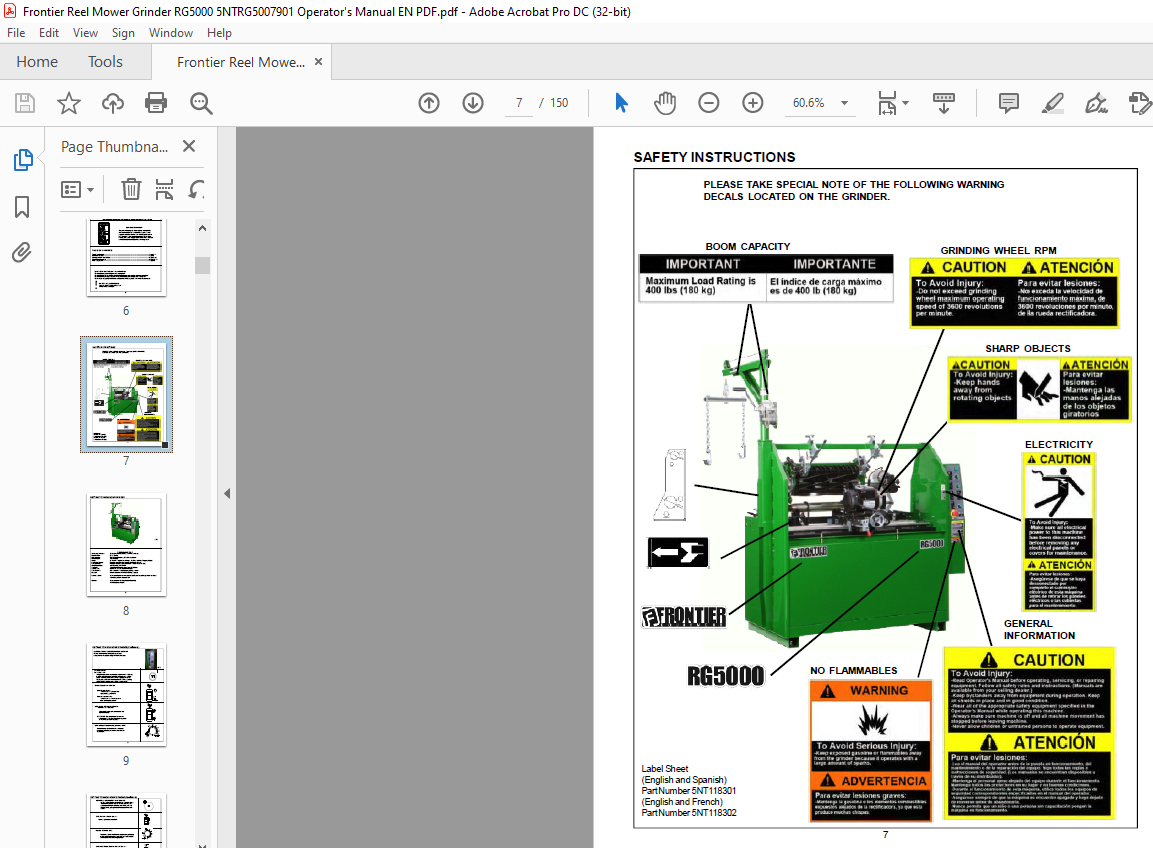
Task: Select page 7 thumbnail
Action: 126,394
